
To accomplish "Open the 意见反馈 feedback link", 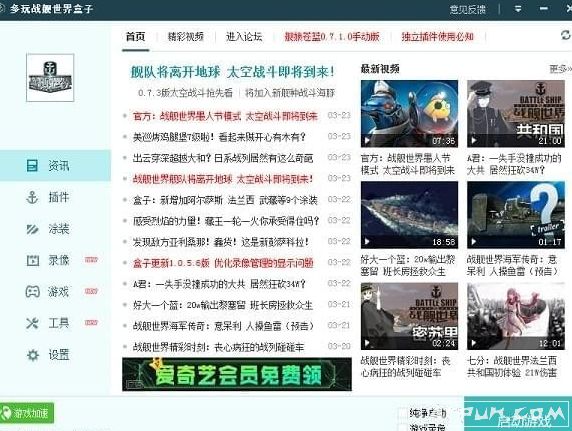I will coord(468,9).
